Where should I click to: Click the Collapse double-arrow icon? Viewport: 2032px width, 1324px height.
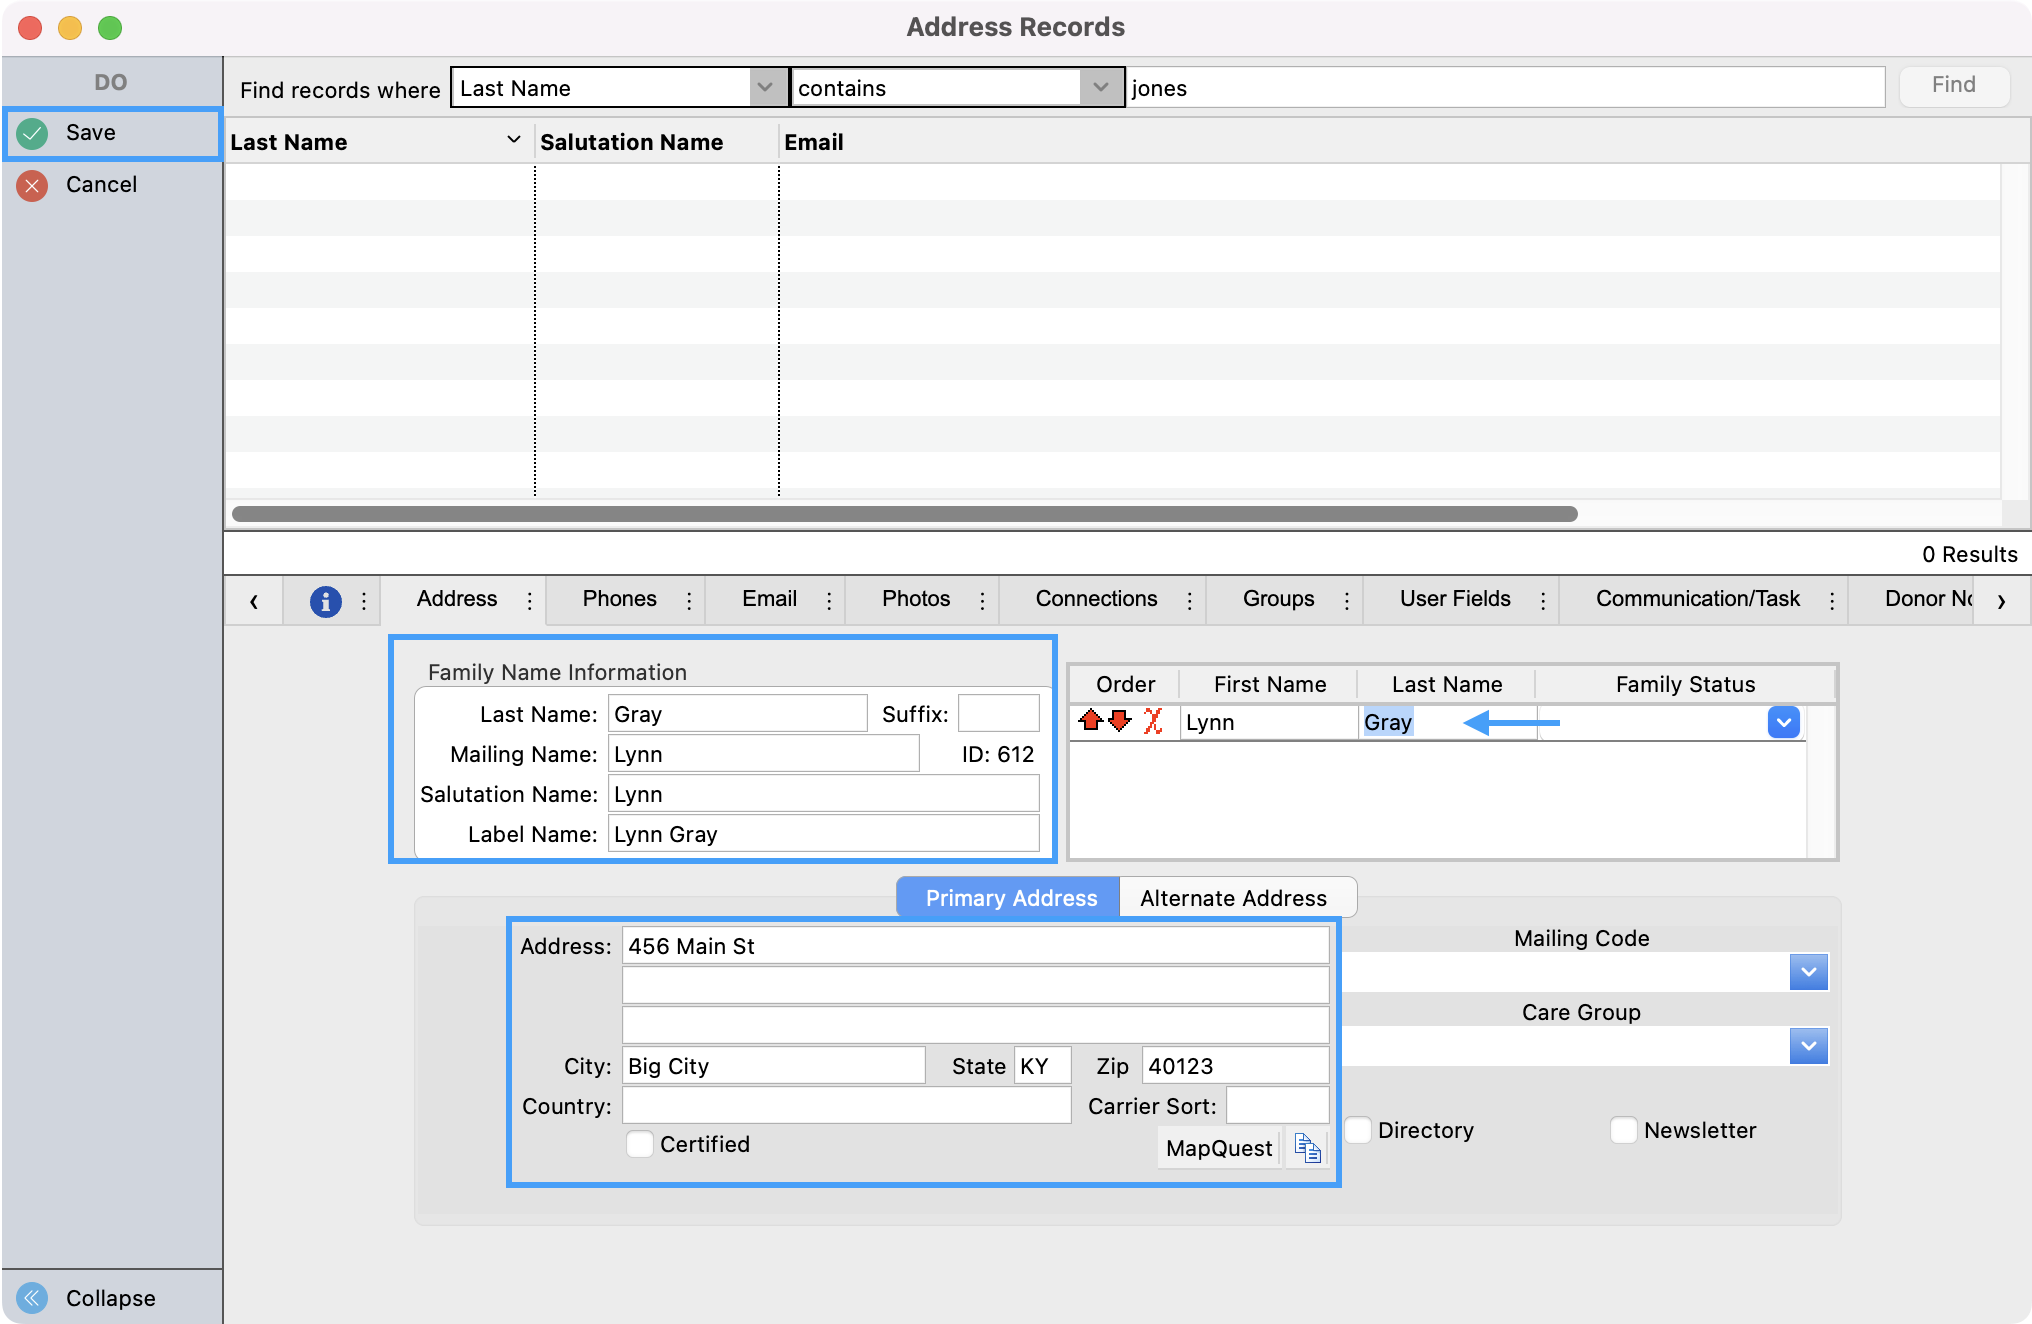(33, 1297)
